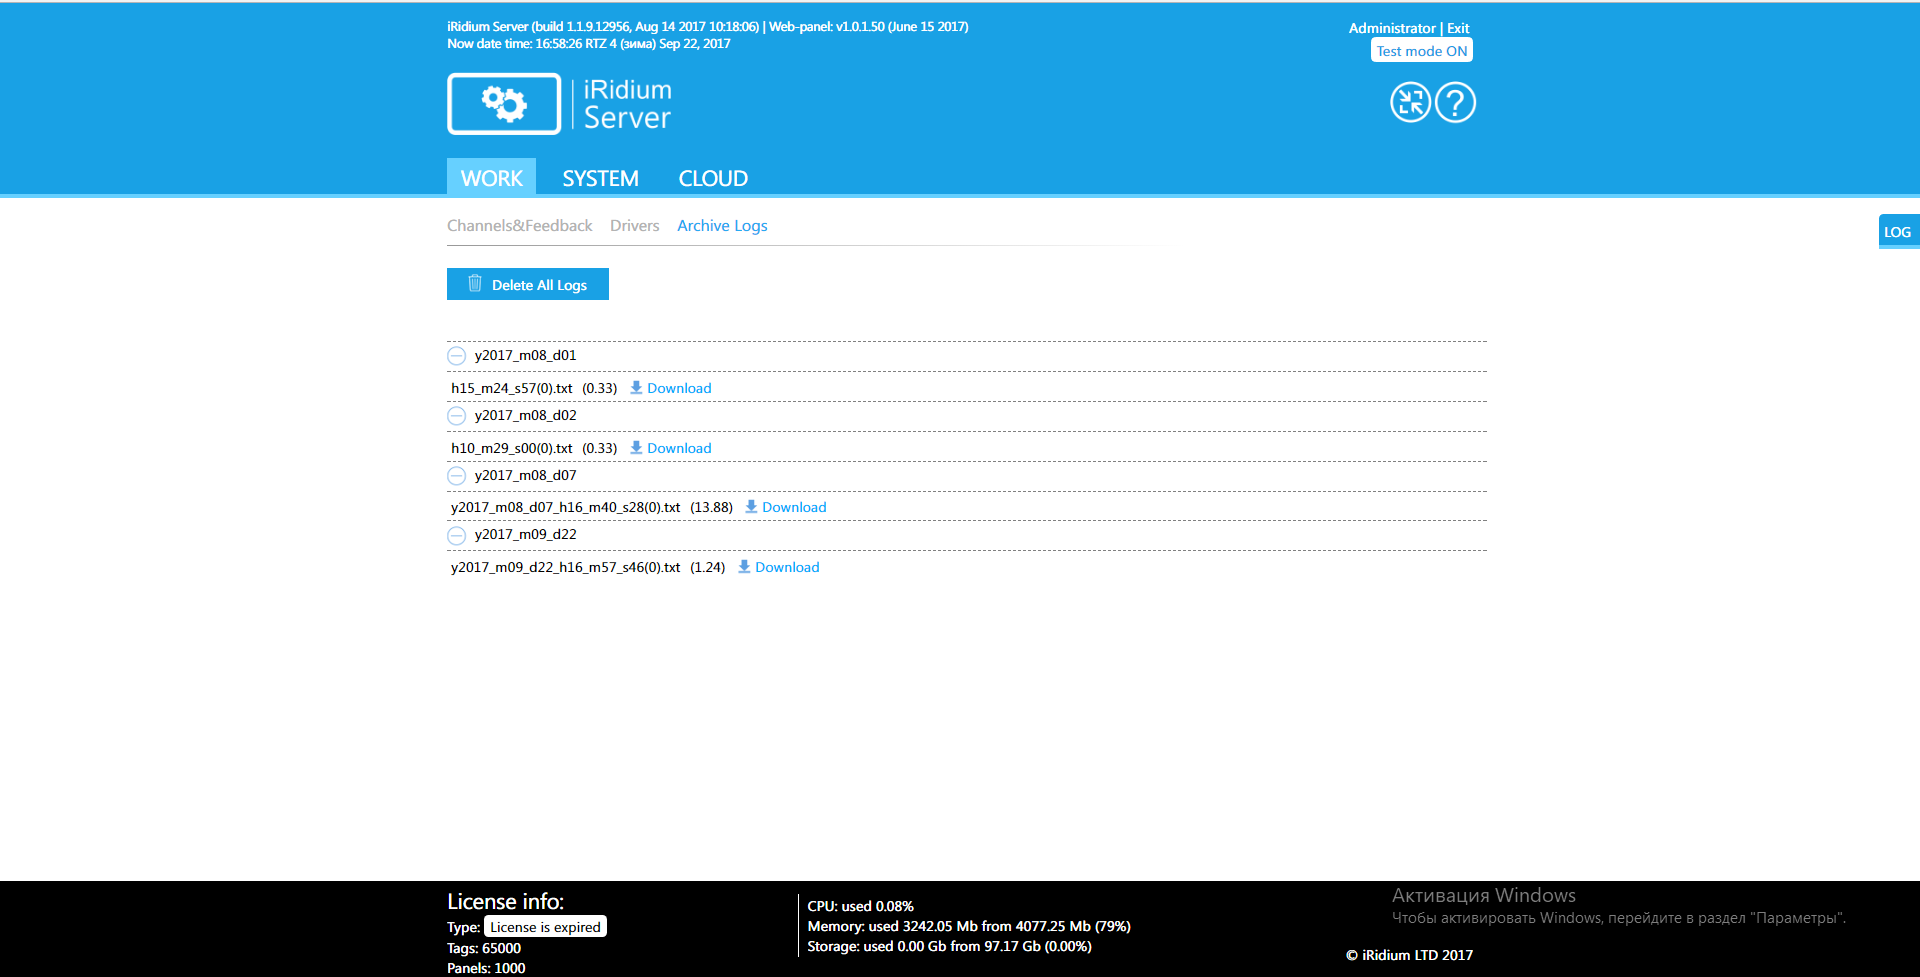Click the Panels: 1000 license text
This screenshot has width=1920, height=977.
click(x=486, y=968)
